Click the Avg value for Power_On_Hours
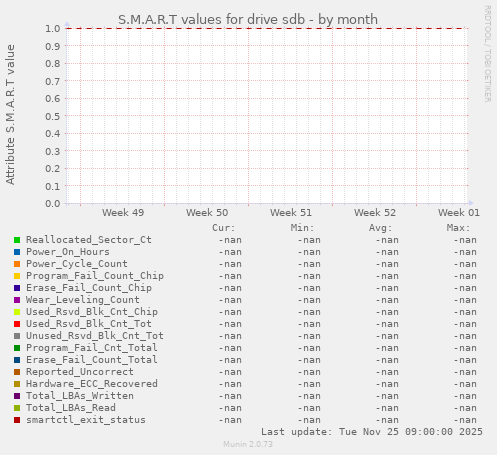 click(x=387, y=252)
